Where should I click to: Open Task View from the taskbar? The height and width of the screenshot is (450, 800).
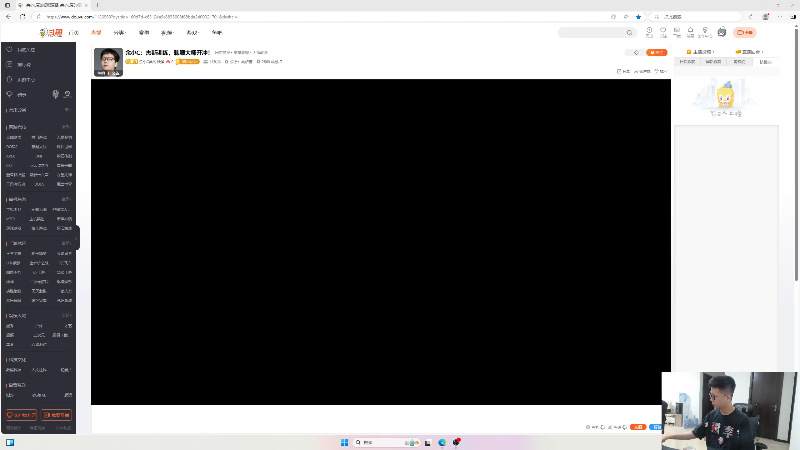(x=428, y=442)
